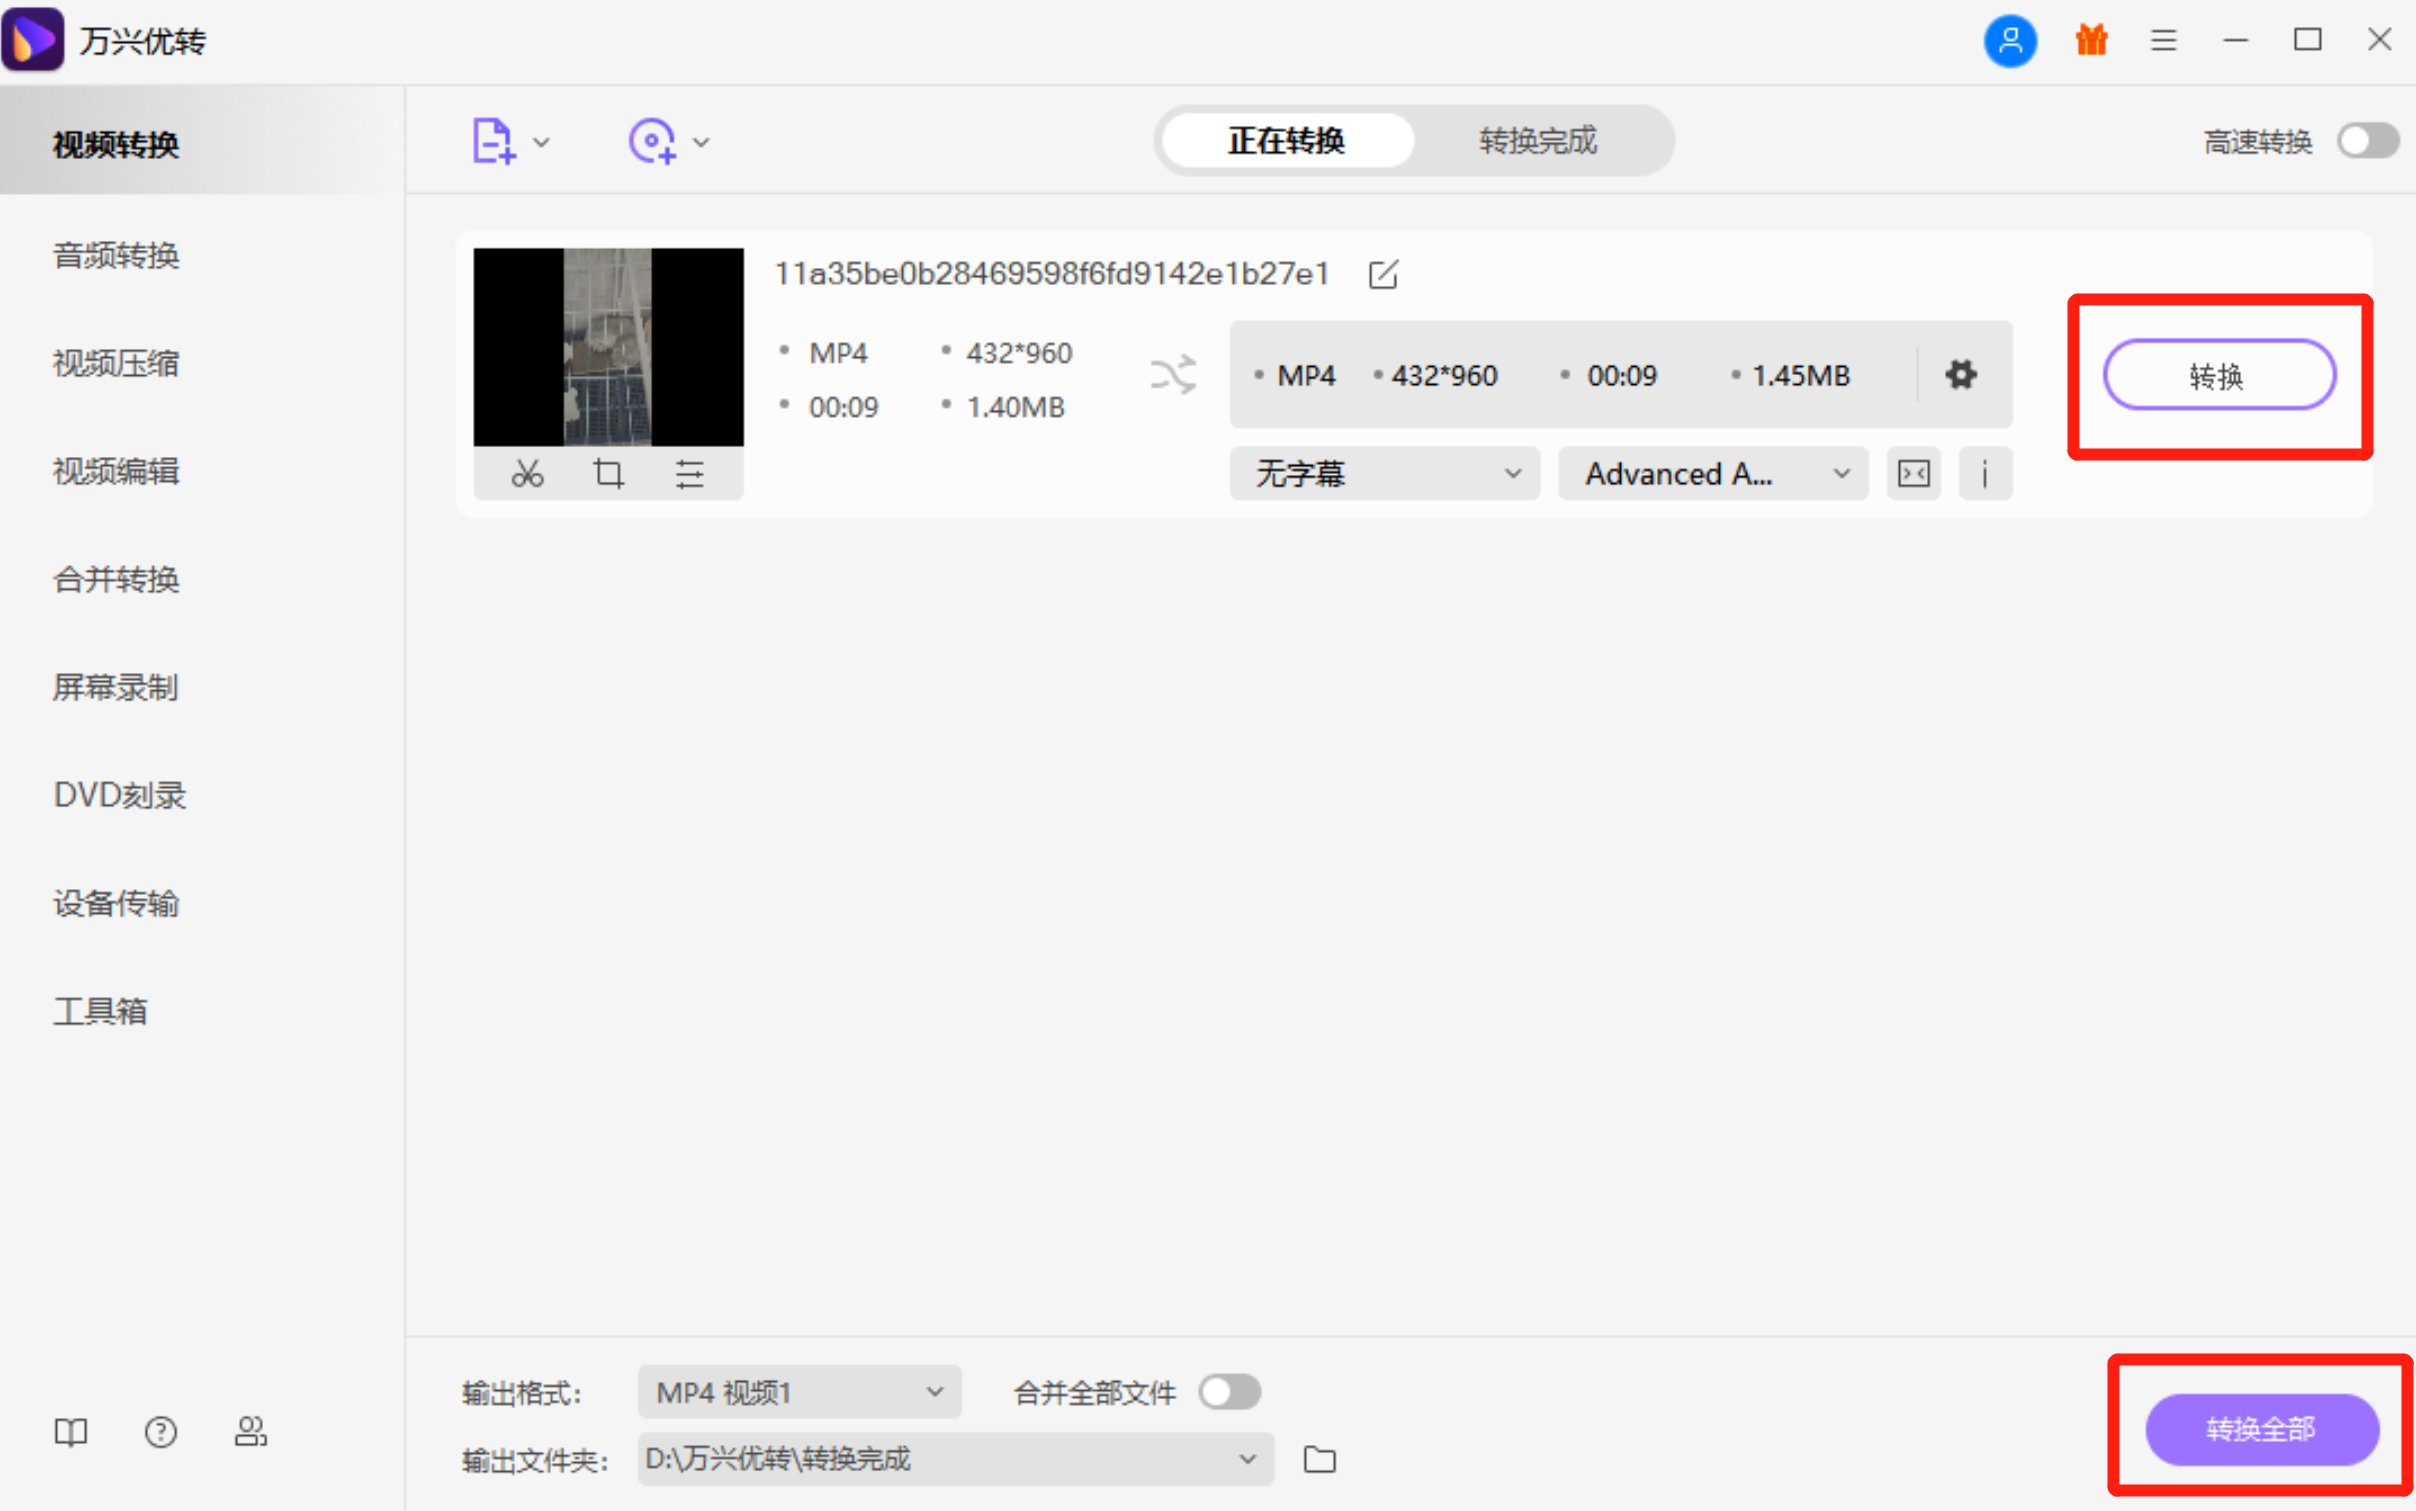Click the compress output icon
The width and height of the screenshot is (2416, 1511).
pos(1913,473)
